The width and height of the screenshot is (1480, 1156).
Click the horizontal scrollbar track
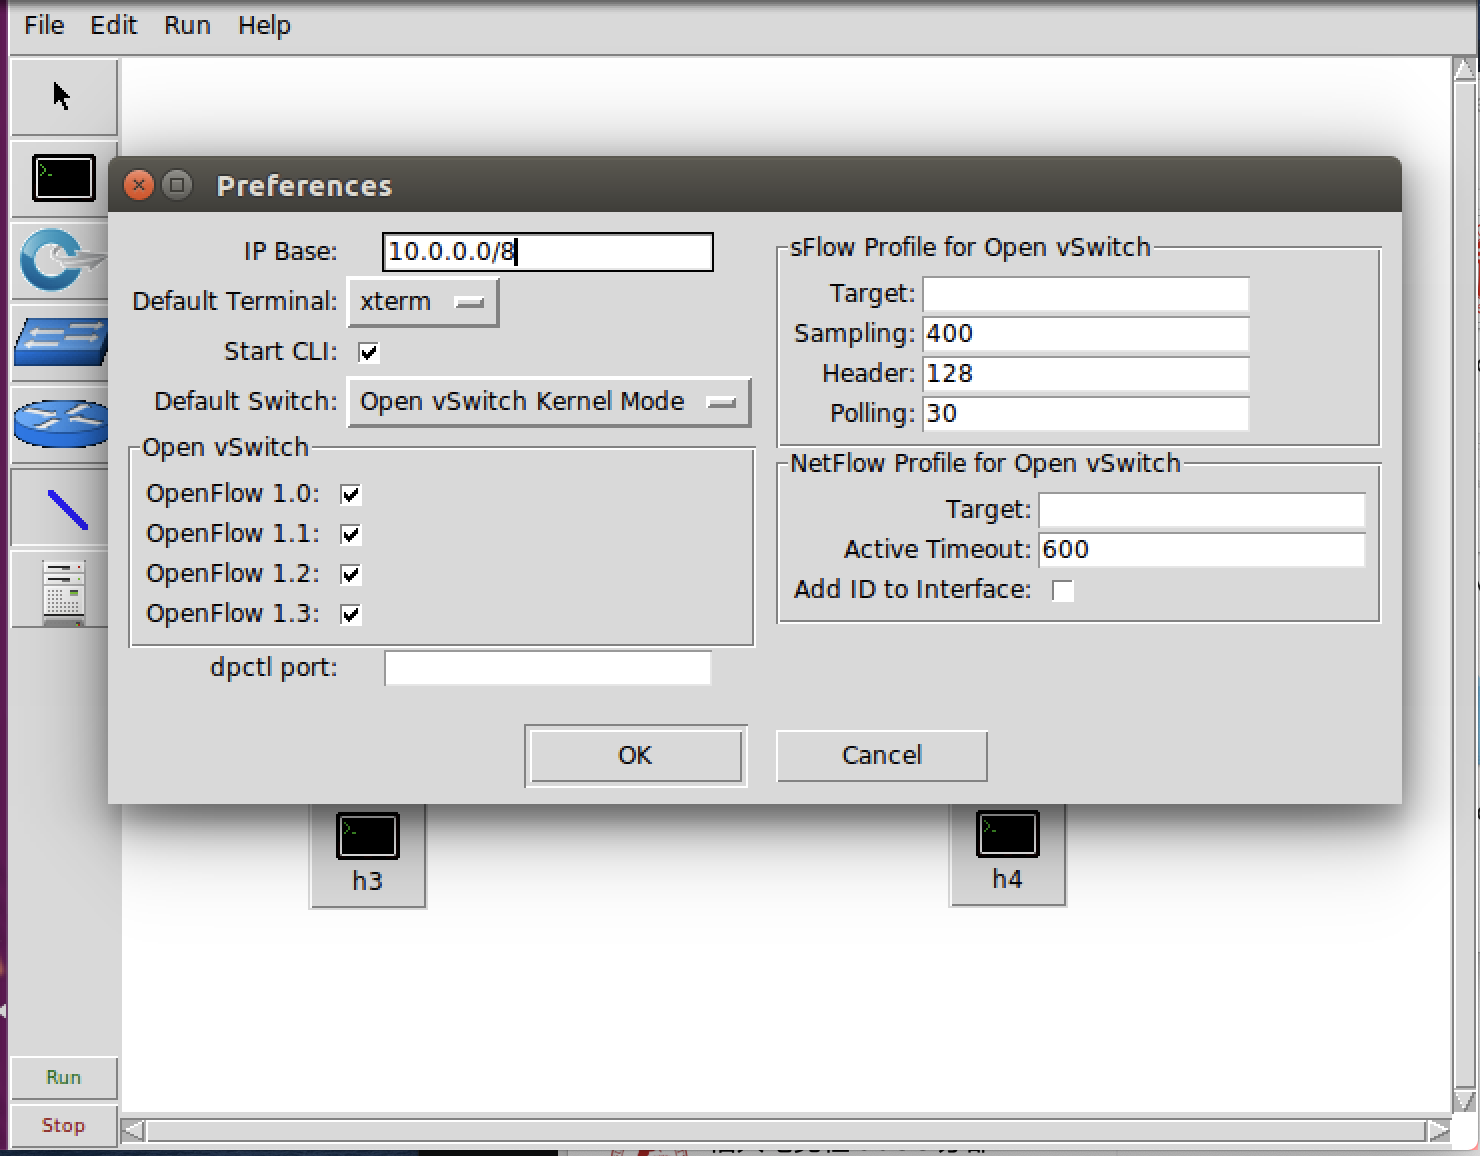[786, 1131]
